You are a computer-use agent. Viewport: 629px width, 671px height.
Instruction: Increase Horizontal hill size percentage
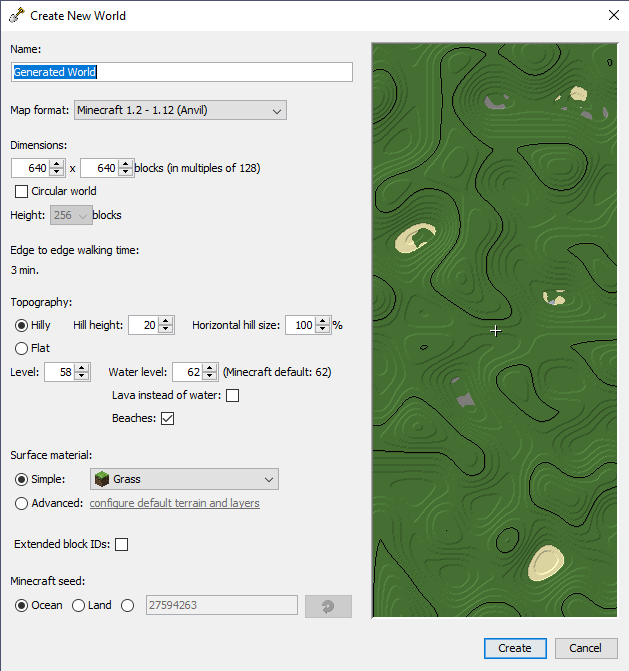tap(323, 321)
